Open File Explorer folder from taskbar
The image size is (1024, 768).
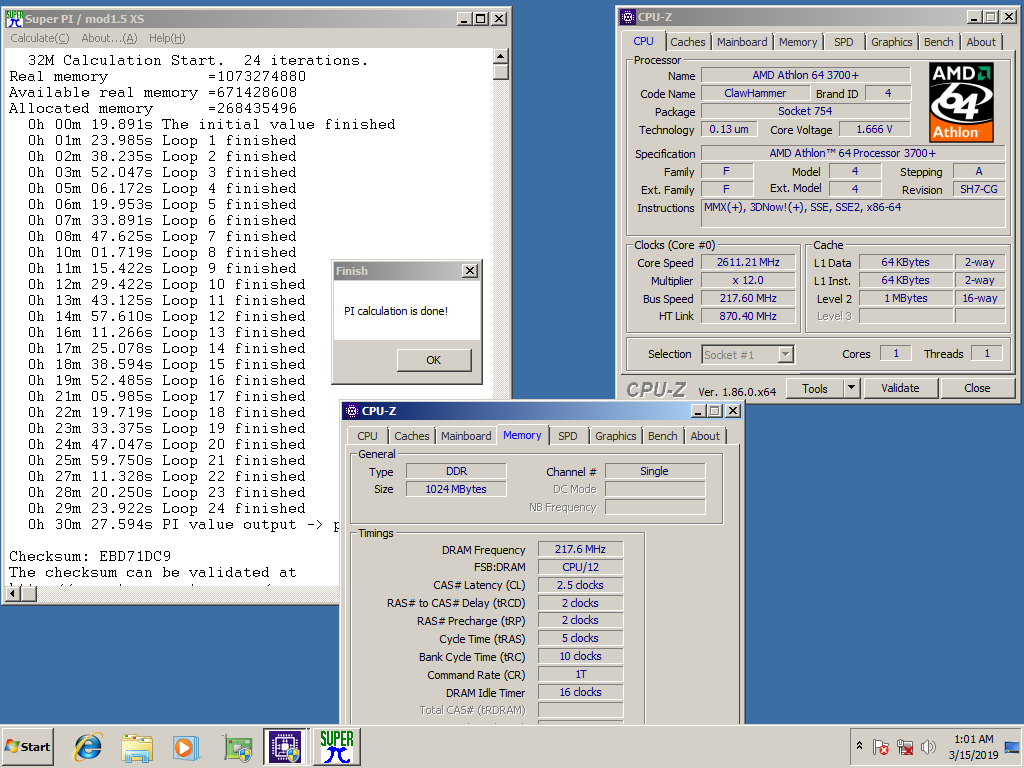click(136, 747)
